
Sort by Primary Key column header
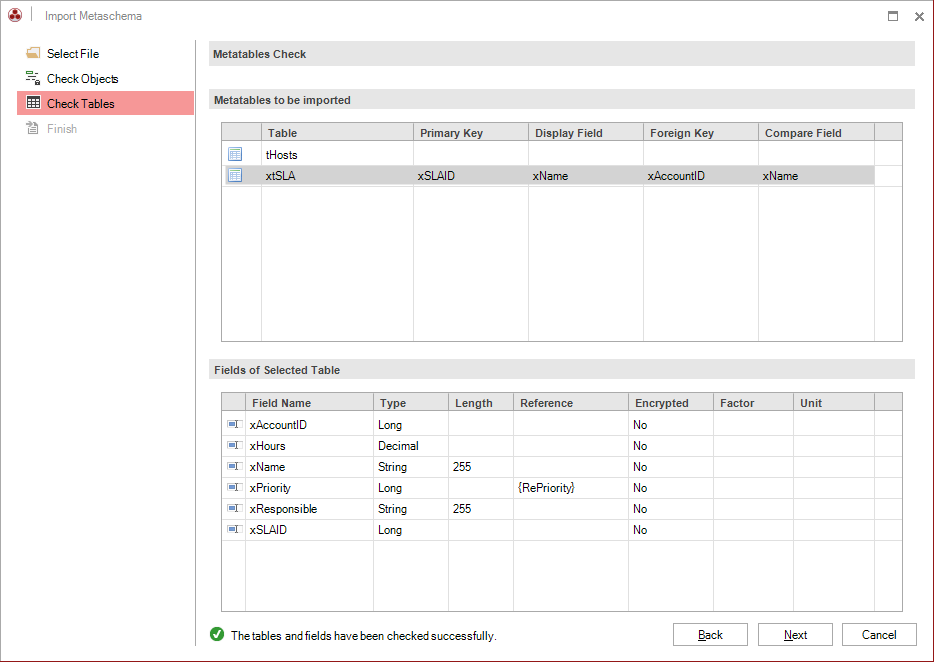click(x=471, y=132)
